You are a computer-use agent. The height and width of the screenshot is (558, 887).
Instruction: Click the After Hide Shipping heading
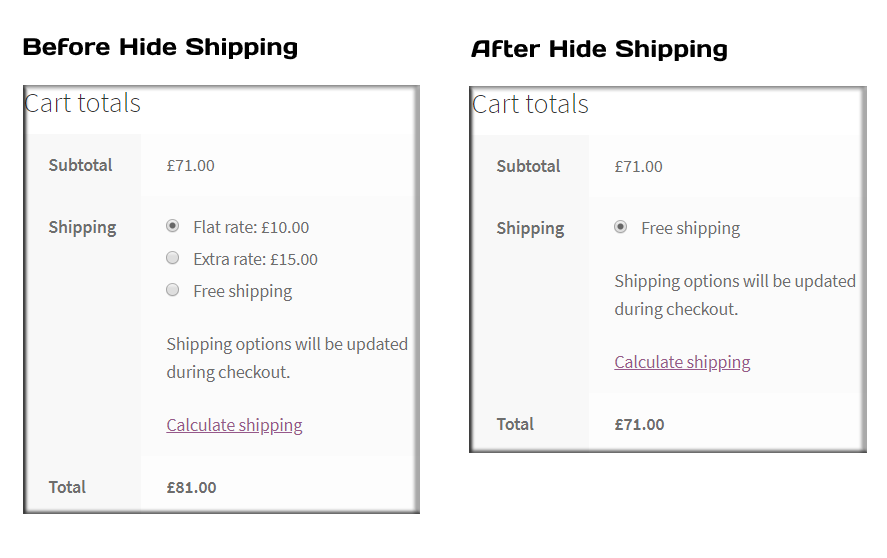599,49
